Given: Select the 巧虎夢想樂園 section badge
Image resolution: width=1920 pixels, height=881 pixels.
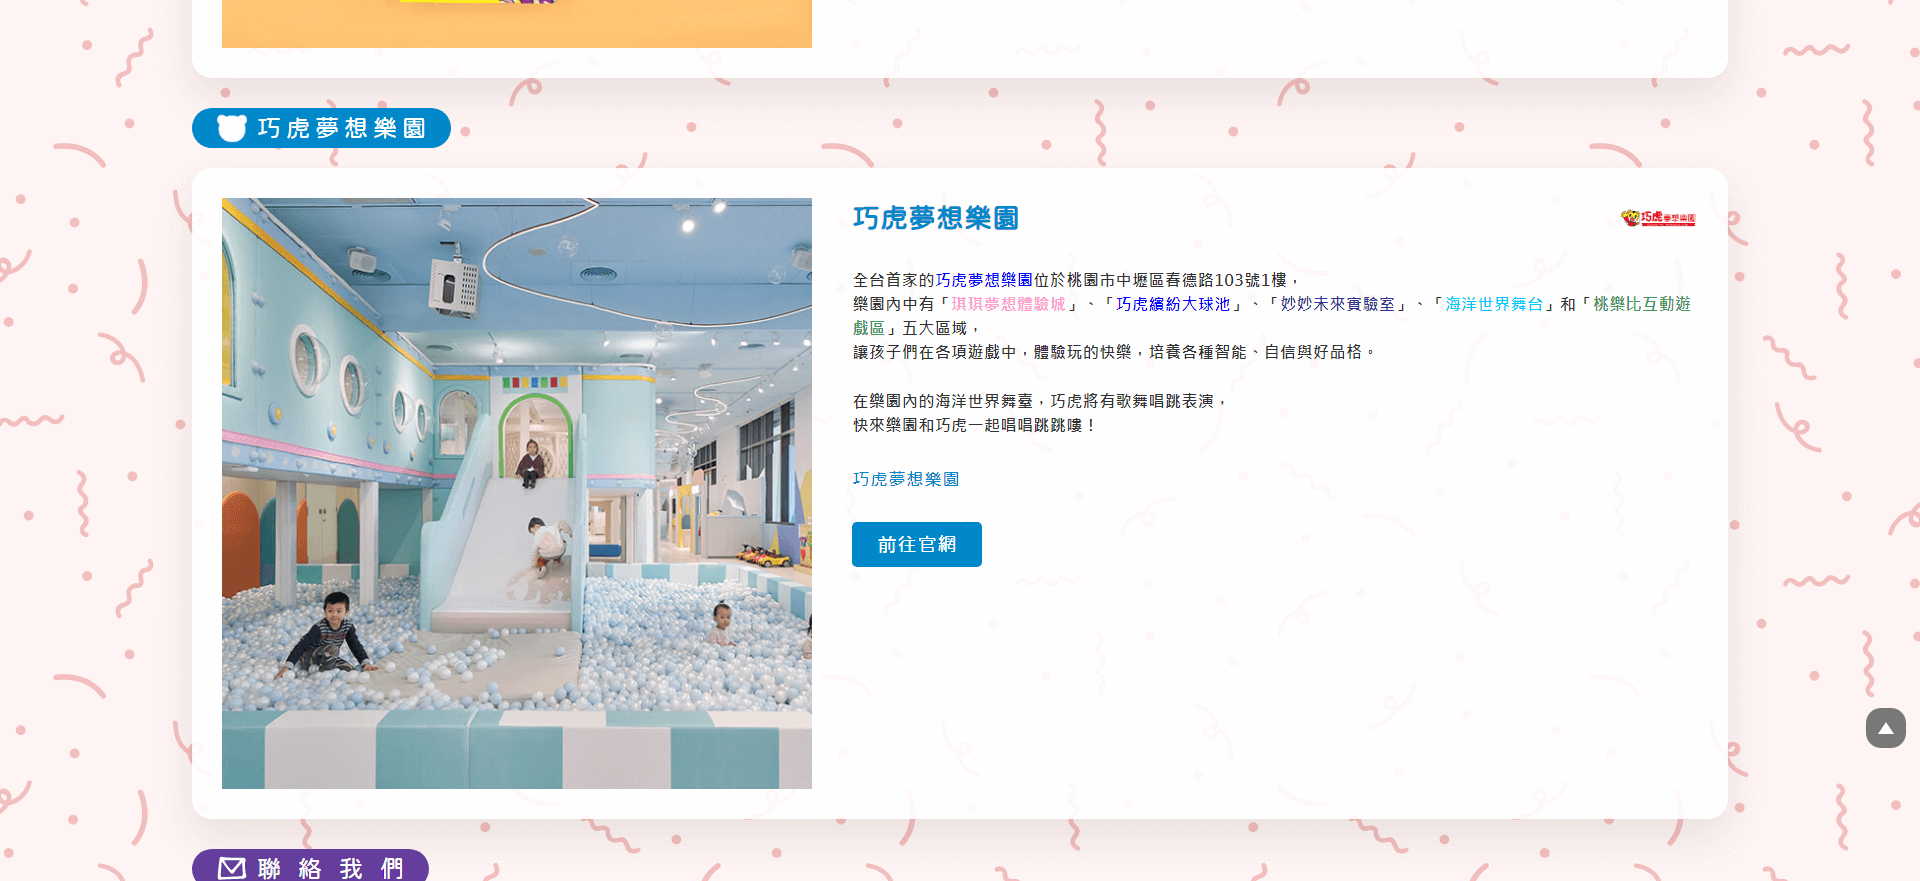Looking at the screenshot, I should pos(321,128).
